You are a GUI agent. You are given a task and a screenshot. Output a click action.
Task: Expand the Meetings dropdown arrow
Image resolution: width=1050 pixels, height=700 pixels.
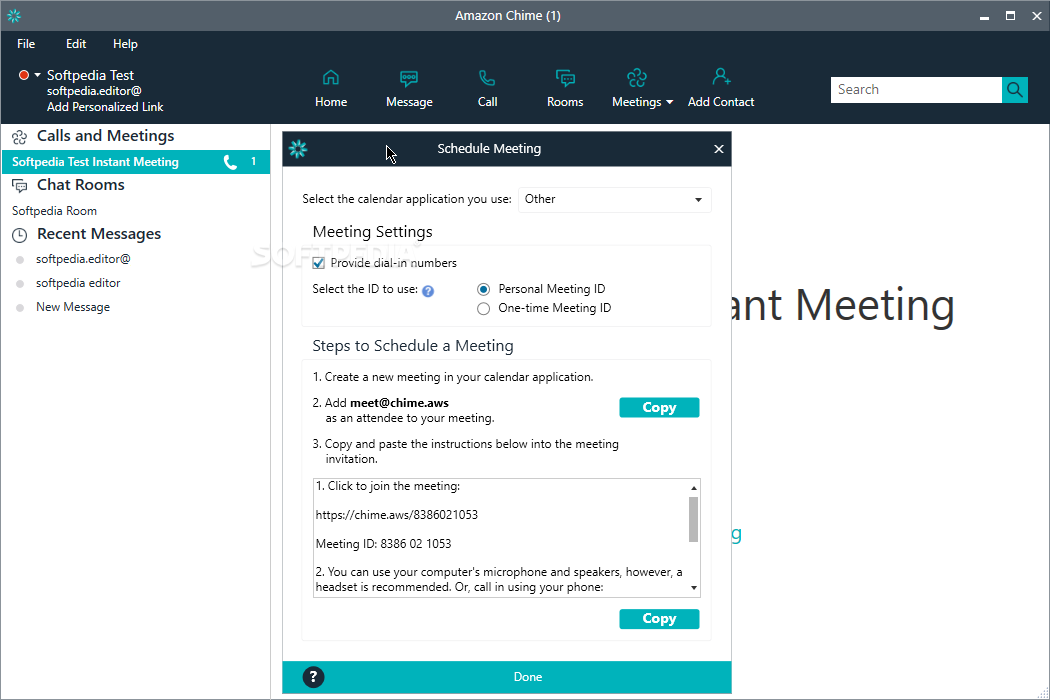(x=669, y=102)
